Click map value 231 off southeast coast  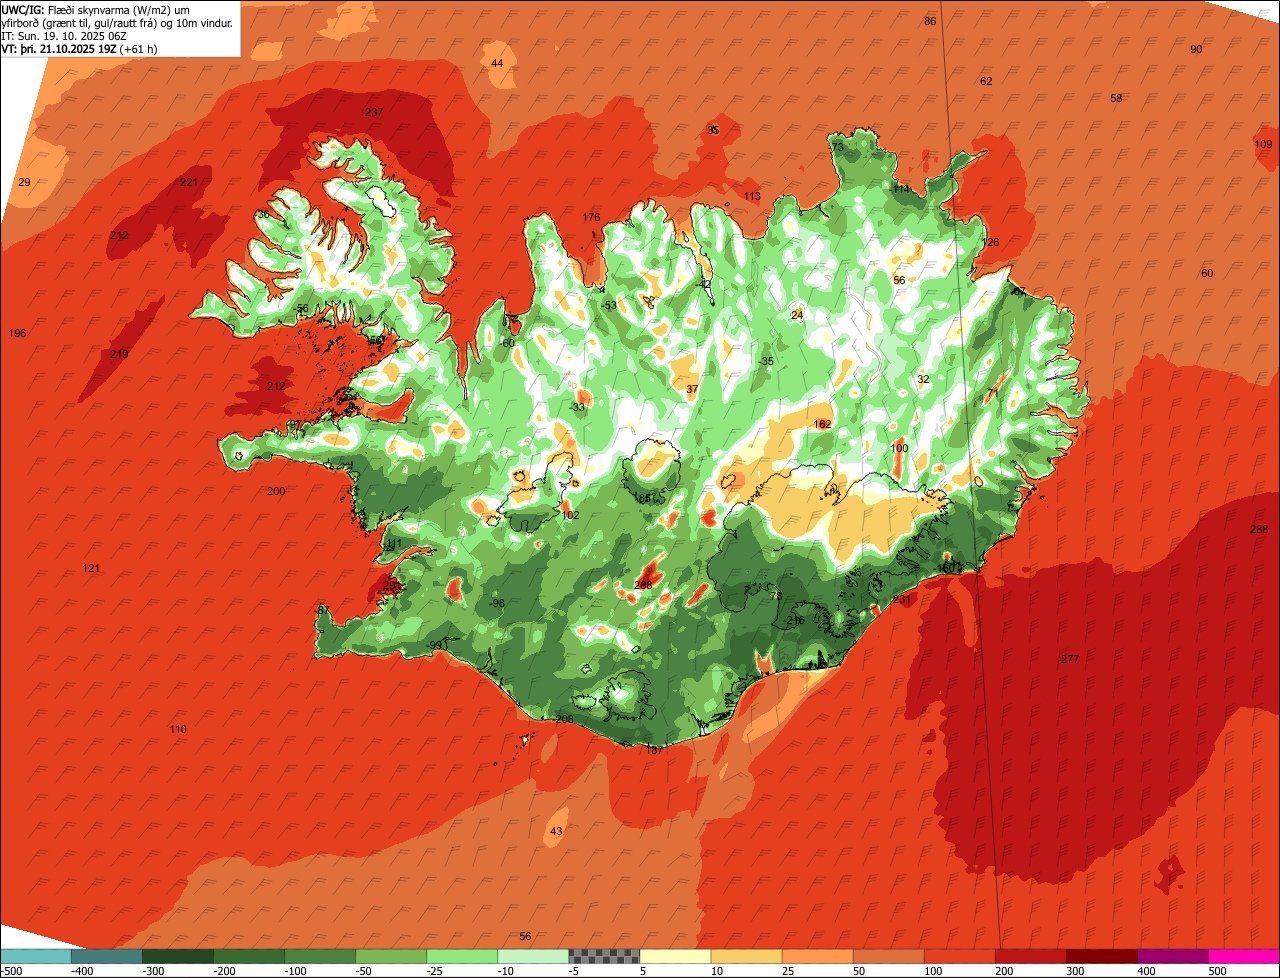coord(902,599)
